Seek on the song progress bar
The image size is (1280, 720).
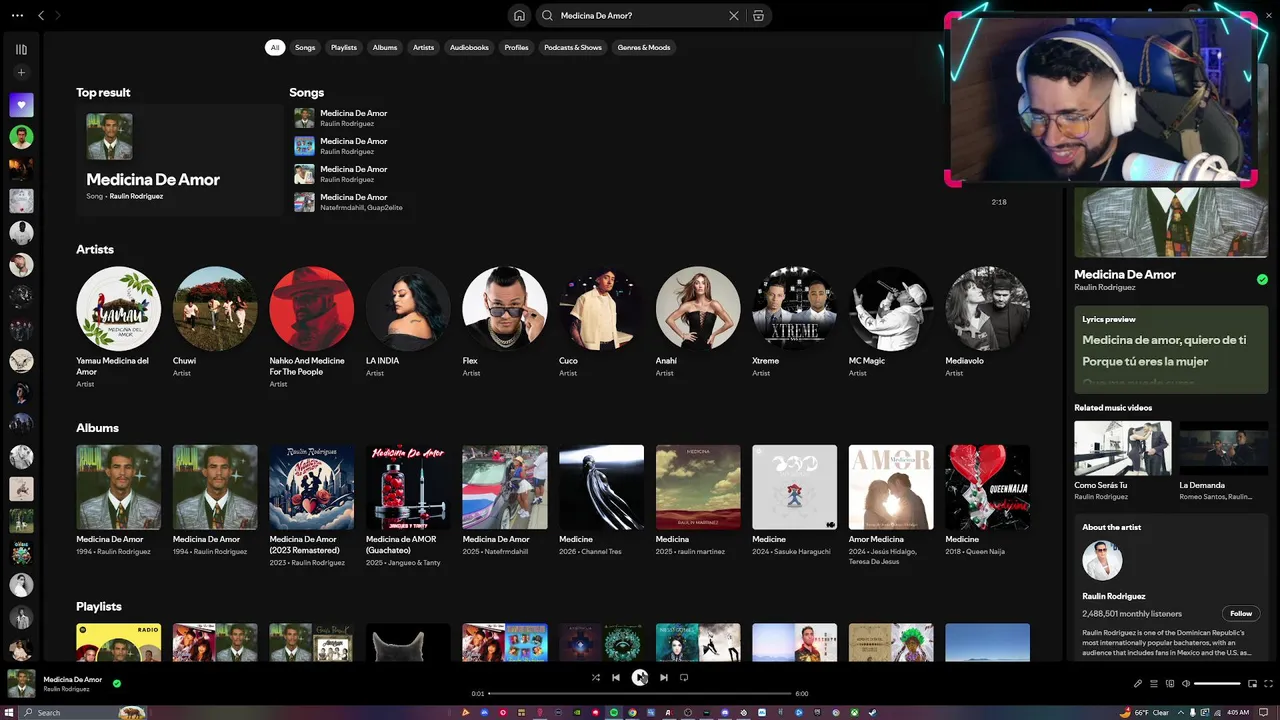pos(640,693)
